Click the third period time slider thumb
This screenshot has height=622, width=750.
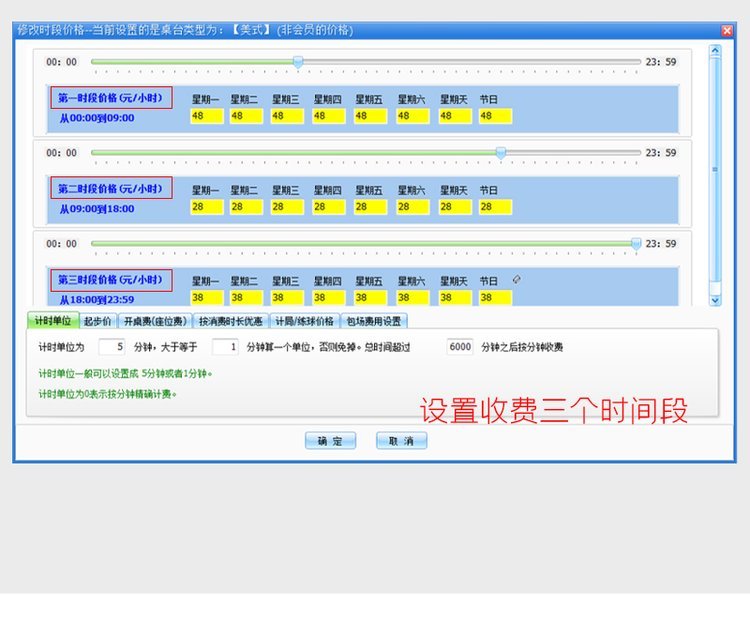(x=636, y=244)
